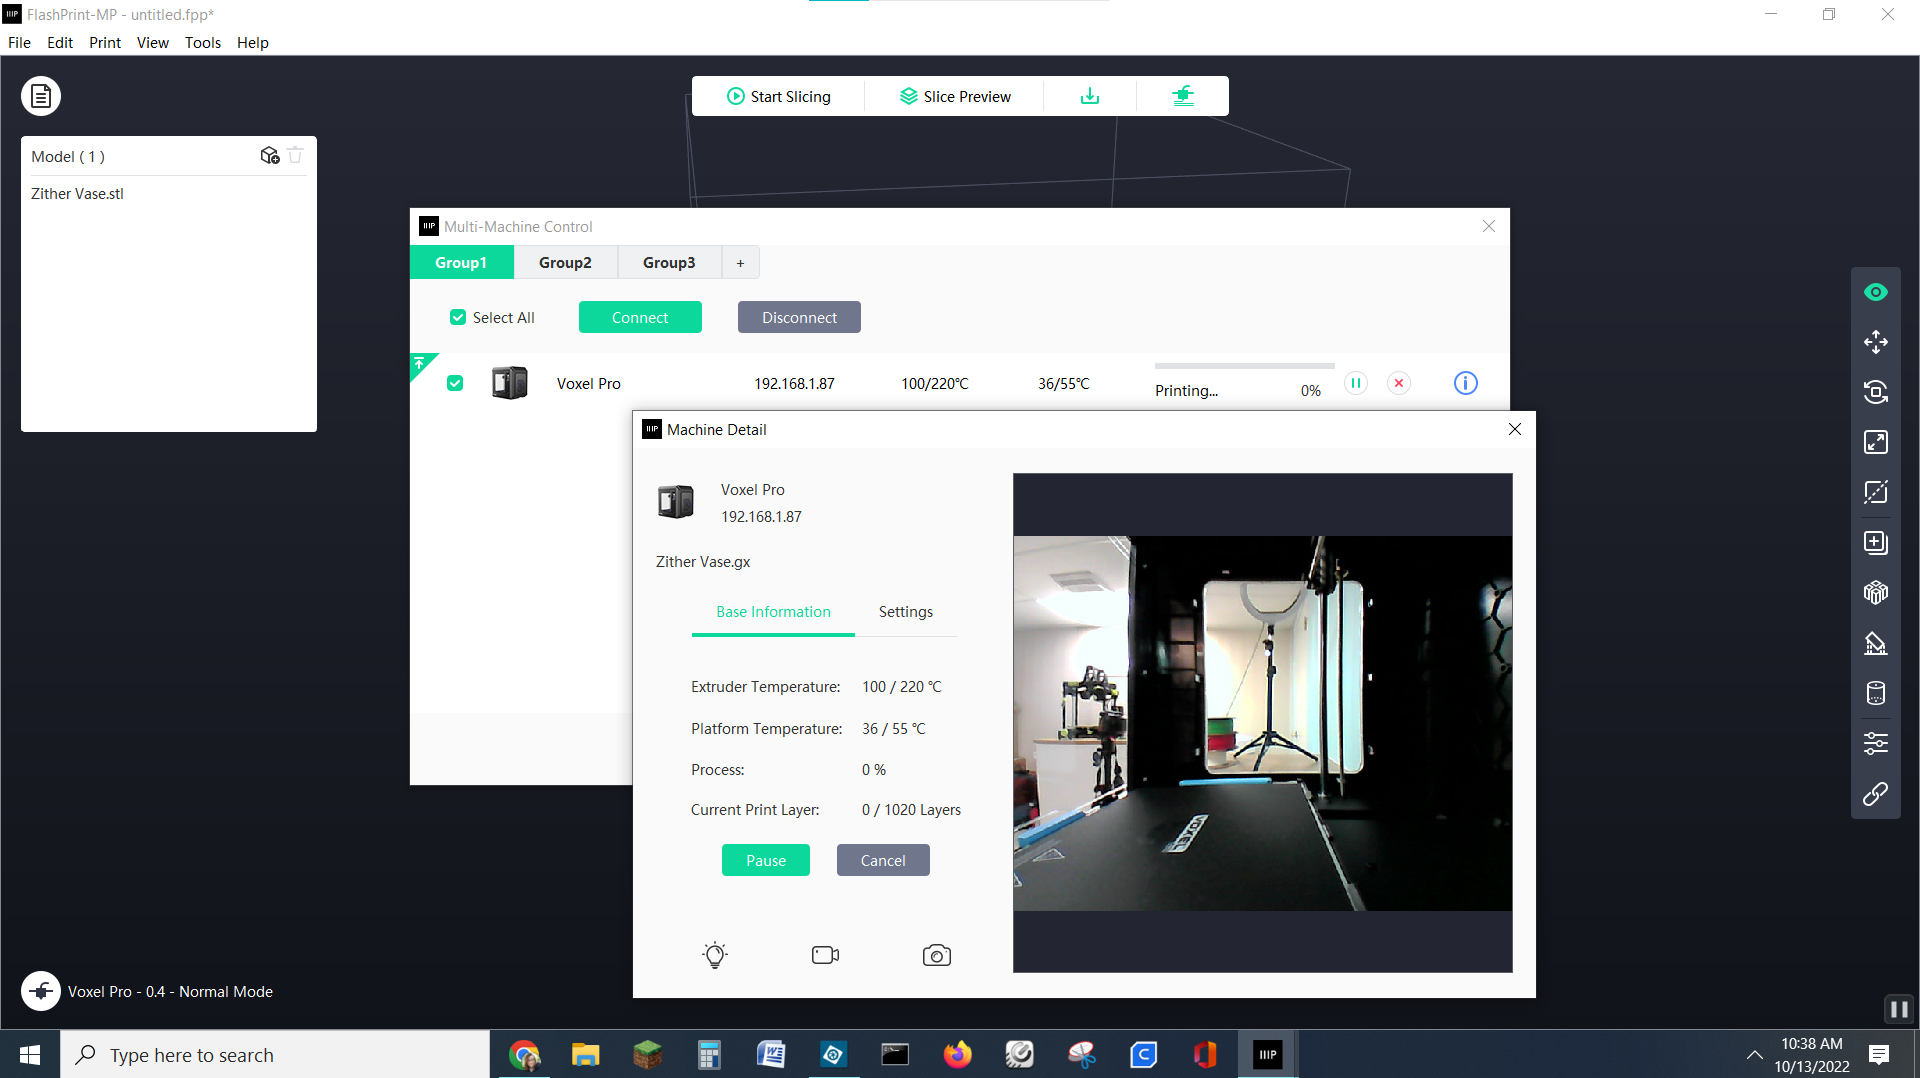Open Word from the taskbar

coord(771,1054)
